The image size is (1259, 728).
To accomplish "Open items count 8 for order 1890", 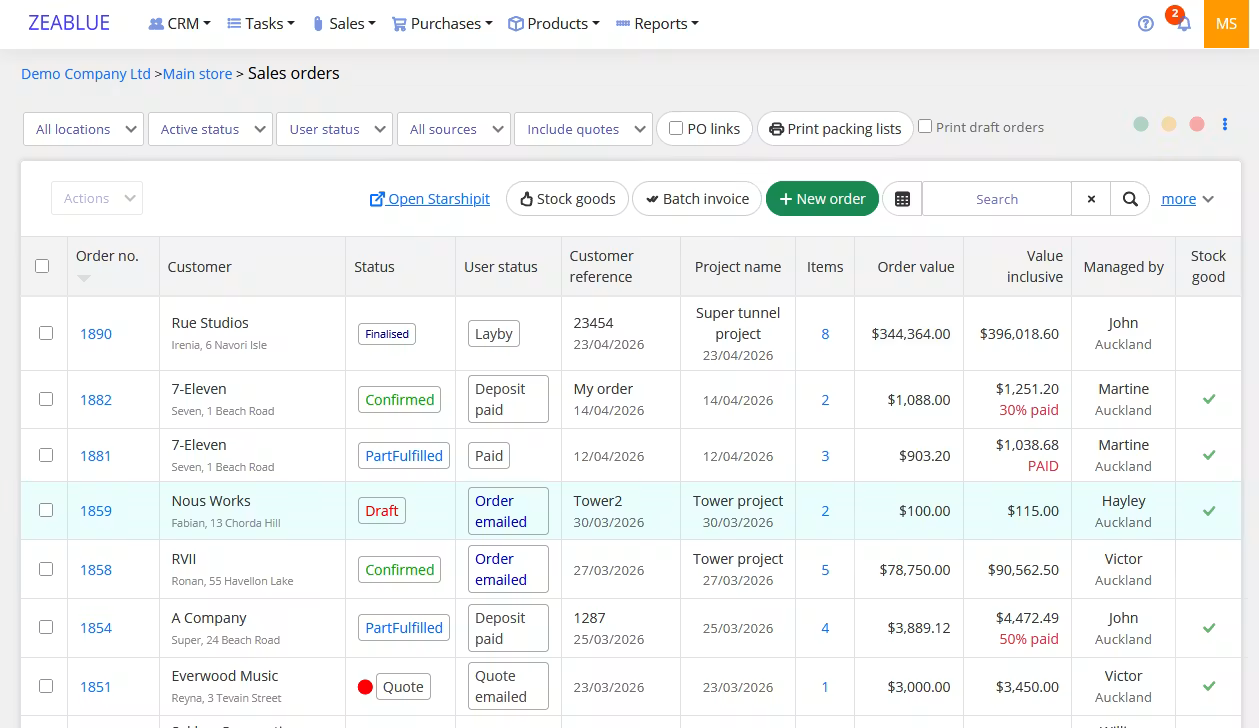I will click(825, 334).
